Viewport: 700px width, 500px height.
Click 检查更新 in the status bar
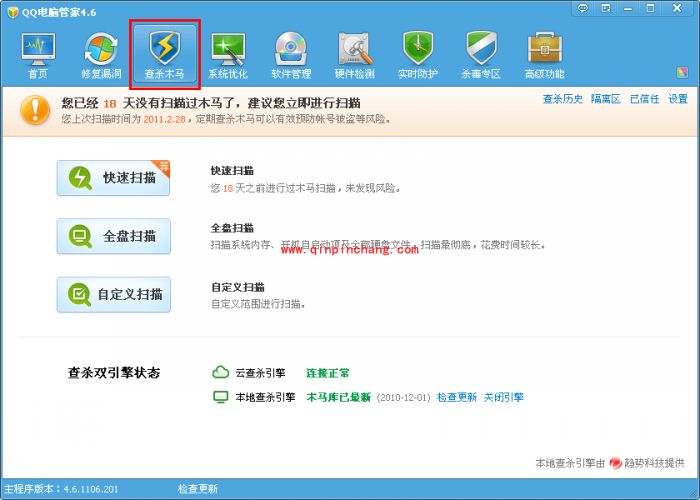pos(198,489)
